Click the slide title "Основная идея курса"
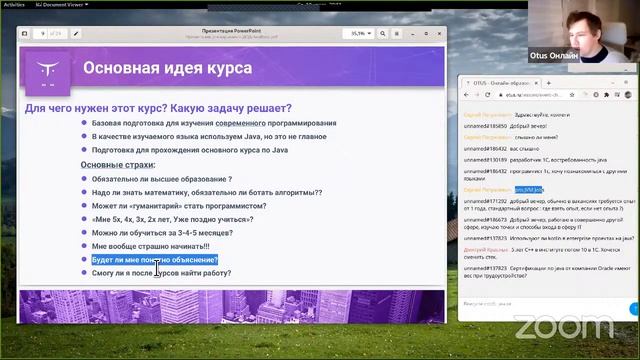This screenshot has height=360, width=640. point(167,68)
